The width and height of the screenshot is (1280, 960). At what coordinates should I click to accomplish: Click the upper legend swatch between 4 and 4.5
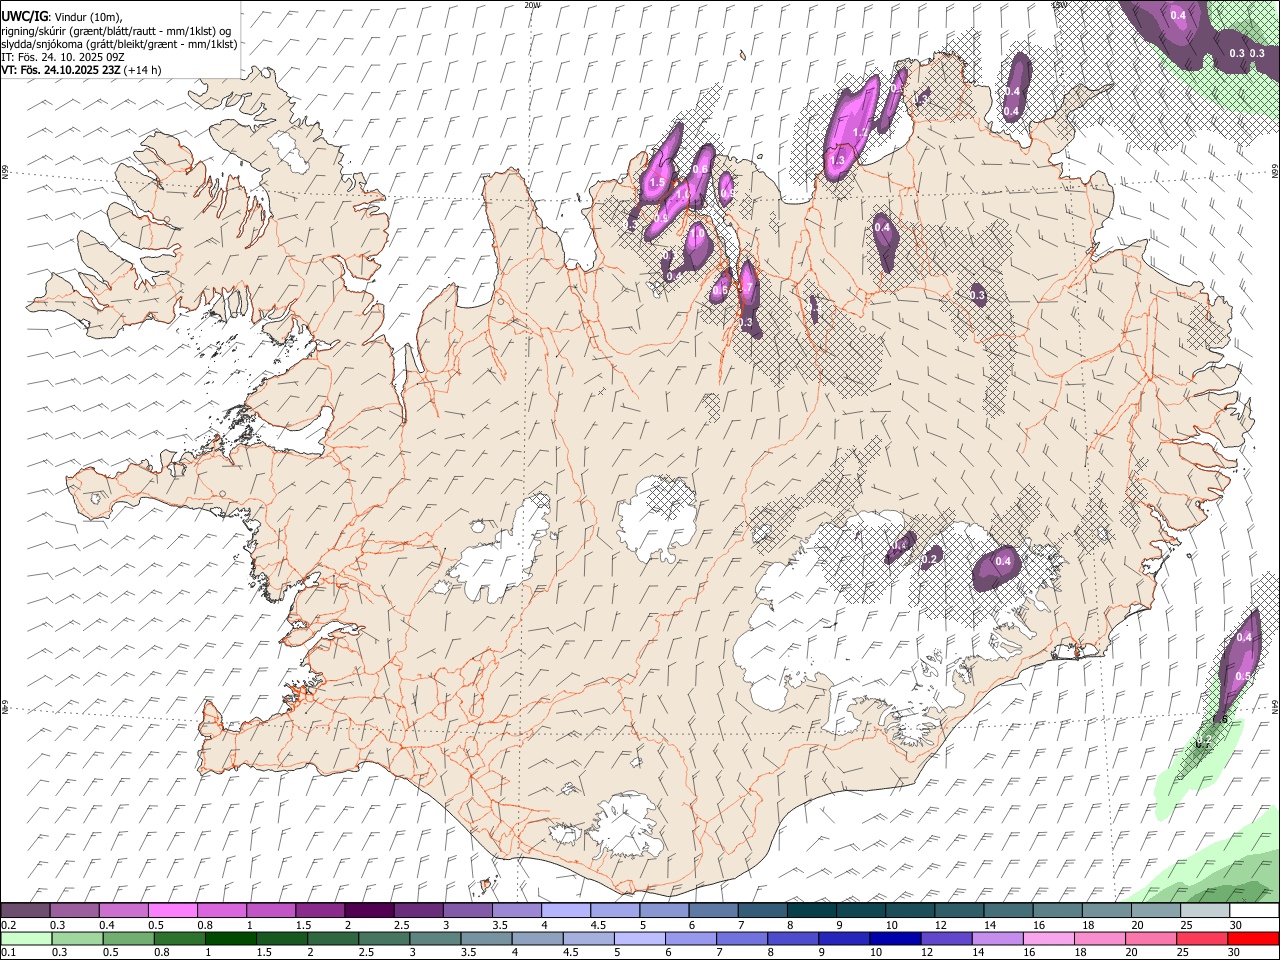point(565,911)
